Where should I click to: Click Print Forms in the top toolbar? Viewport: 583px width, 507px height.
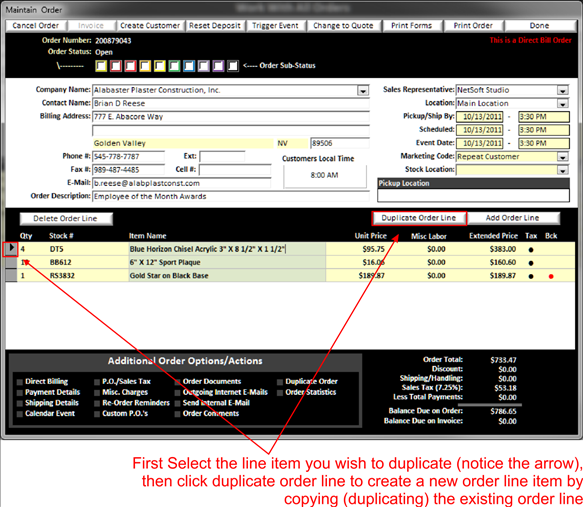[412, 26]
